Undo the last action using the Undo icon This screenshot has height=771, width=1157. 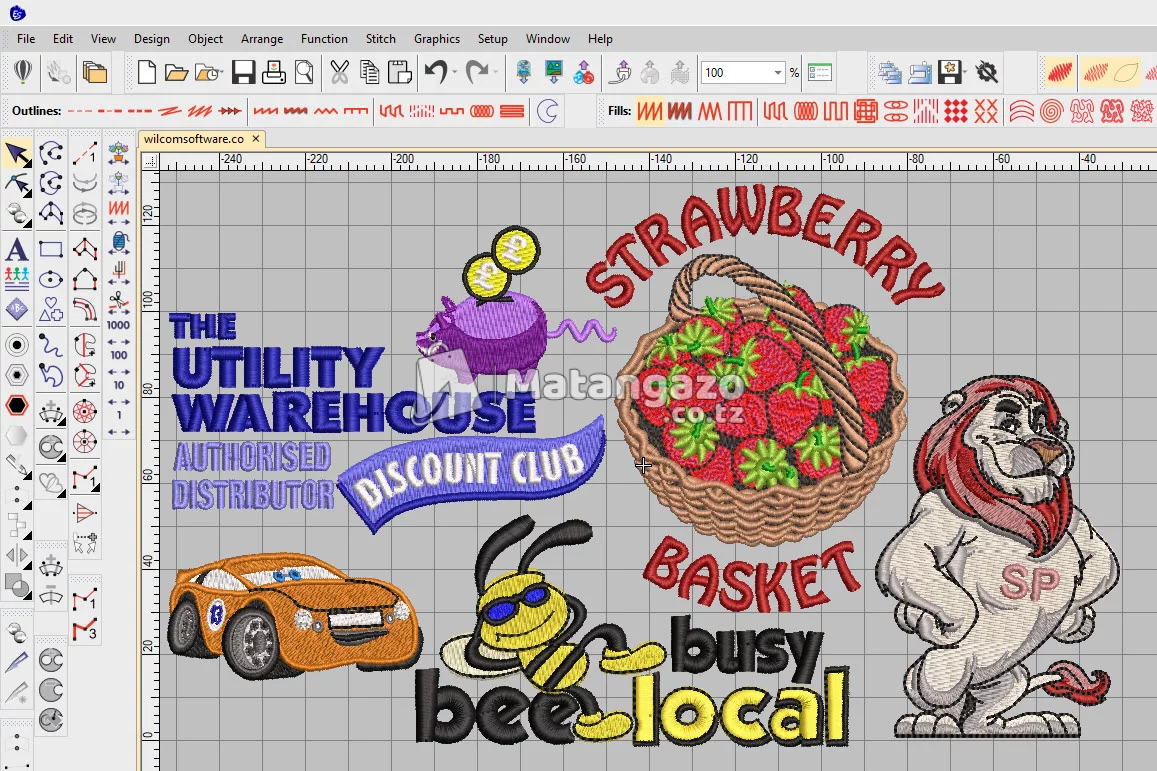click(x=436, y=72)
